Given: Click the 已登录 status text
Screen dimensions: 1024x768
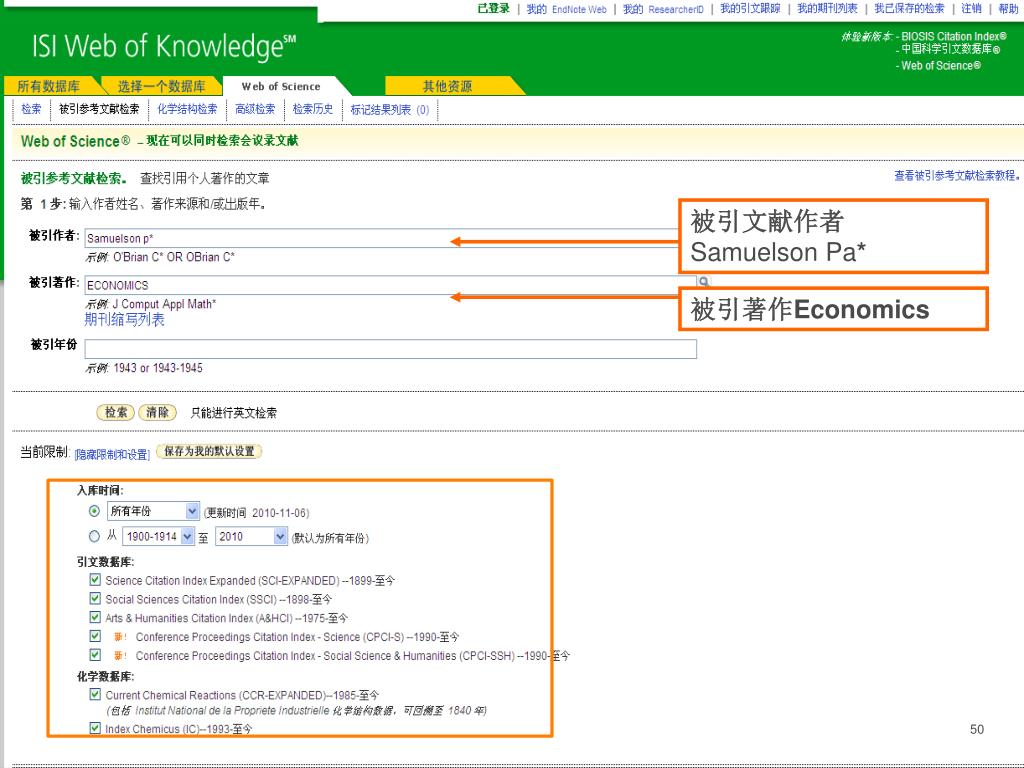Looking at the screenshot, I should [494, 8].
